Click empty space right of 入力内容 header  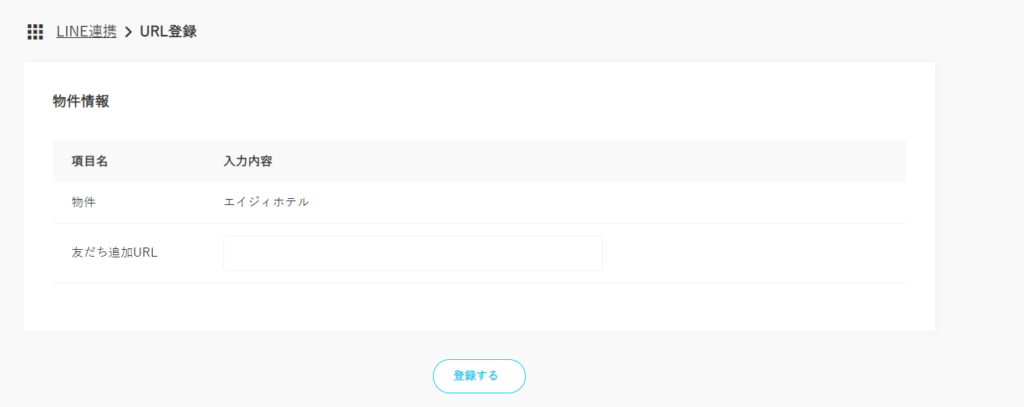pos(600,161)
